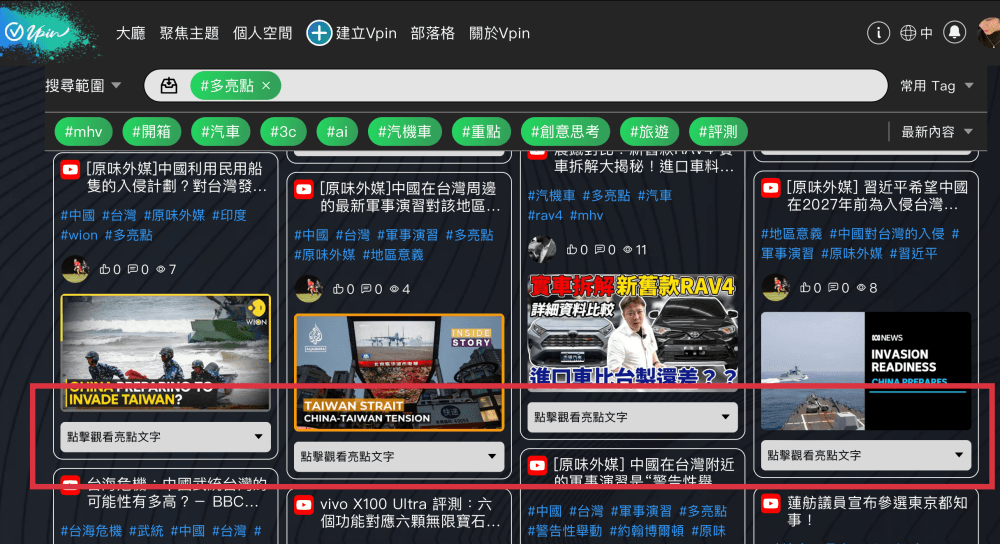Open the notifications bell

click(954, 32)
